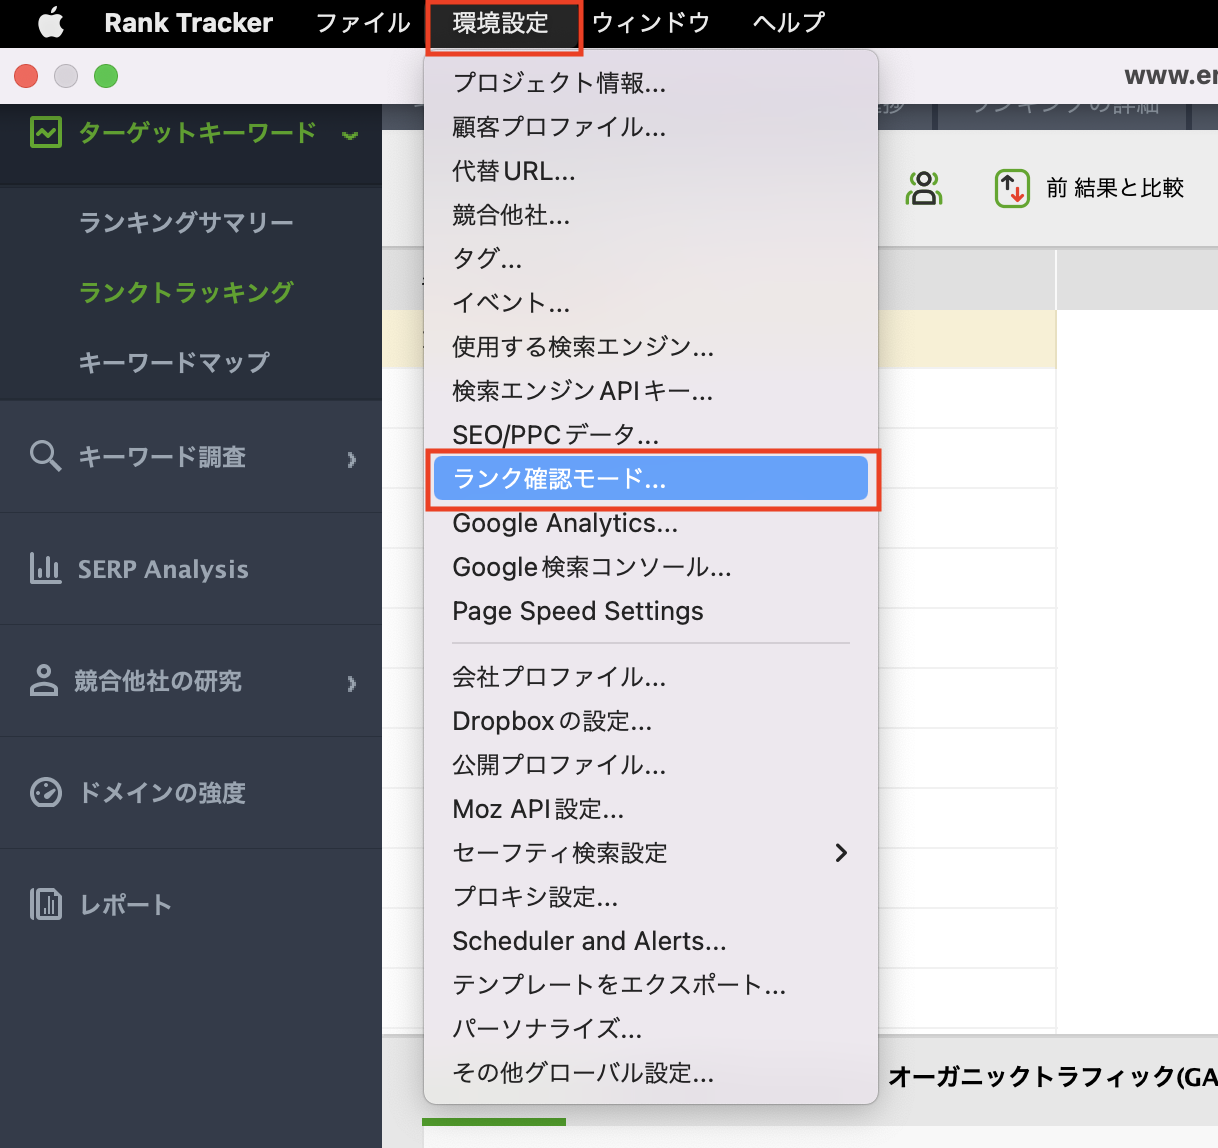Open キーワードマップ in the sidebar
The width and height of the screenshot is (1218, 1148).
174,362
